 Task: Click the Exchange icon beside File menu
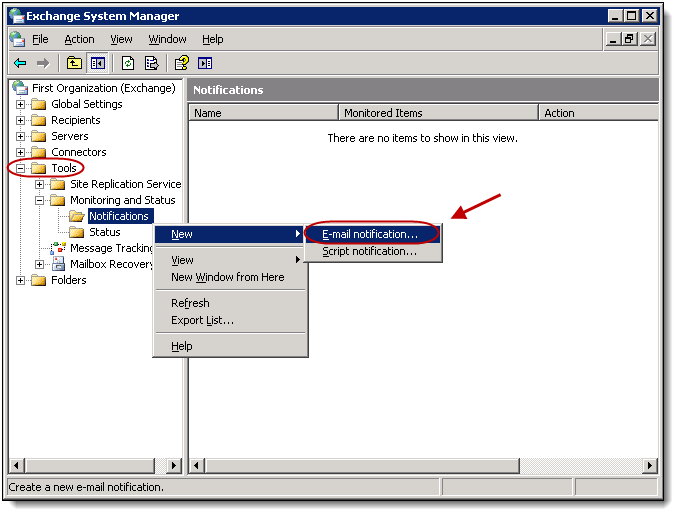click(17, 39)
